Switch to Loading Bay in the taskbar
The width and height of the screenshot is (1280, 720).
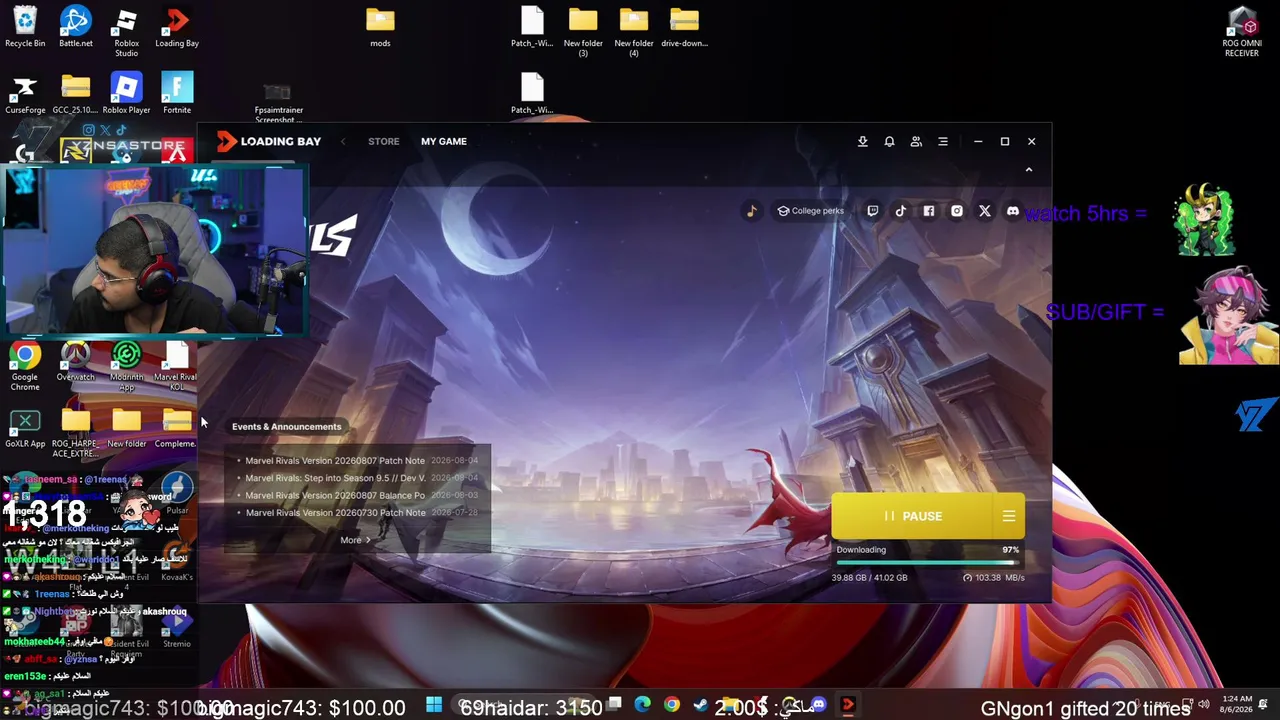pos(848,705)
